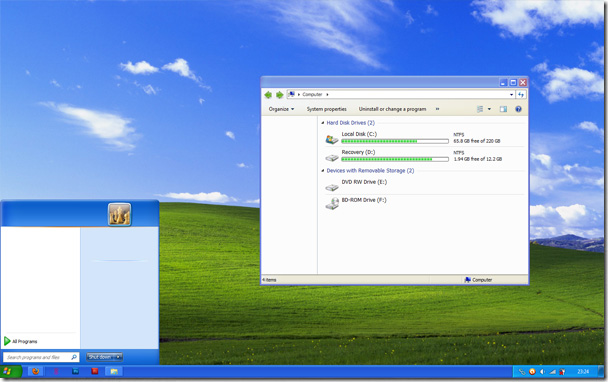The image size is (608, 382).
Task: Go back in the Computer window
Action: pyautogui.click(x=268, y=95)
